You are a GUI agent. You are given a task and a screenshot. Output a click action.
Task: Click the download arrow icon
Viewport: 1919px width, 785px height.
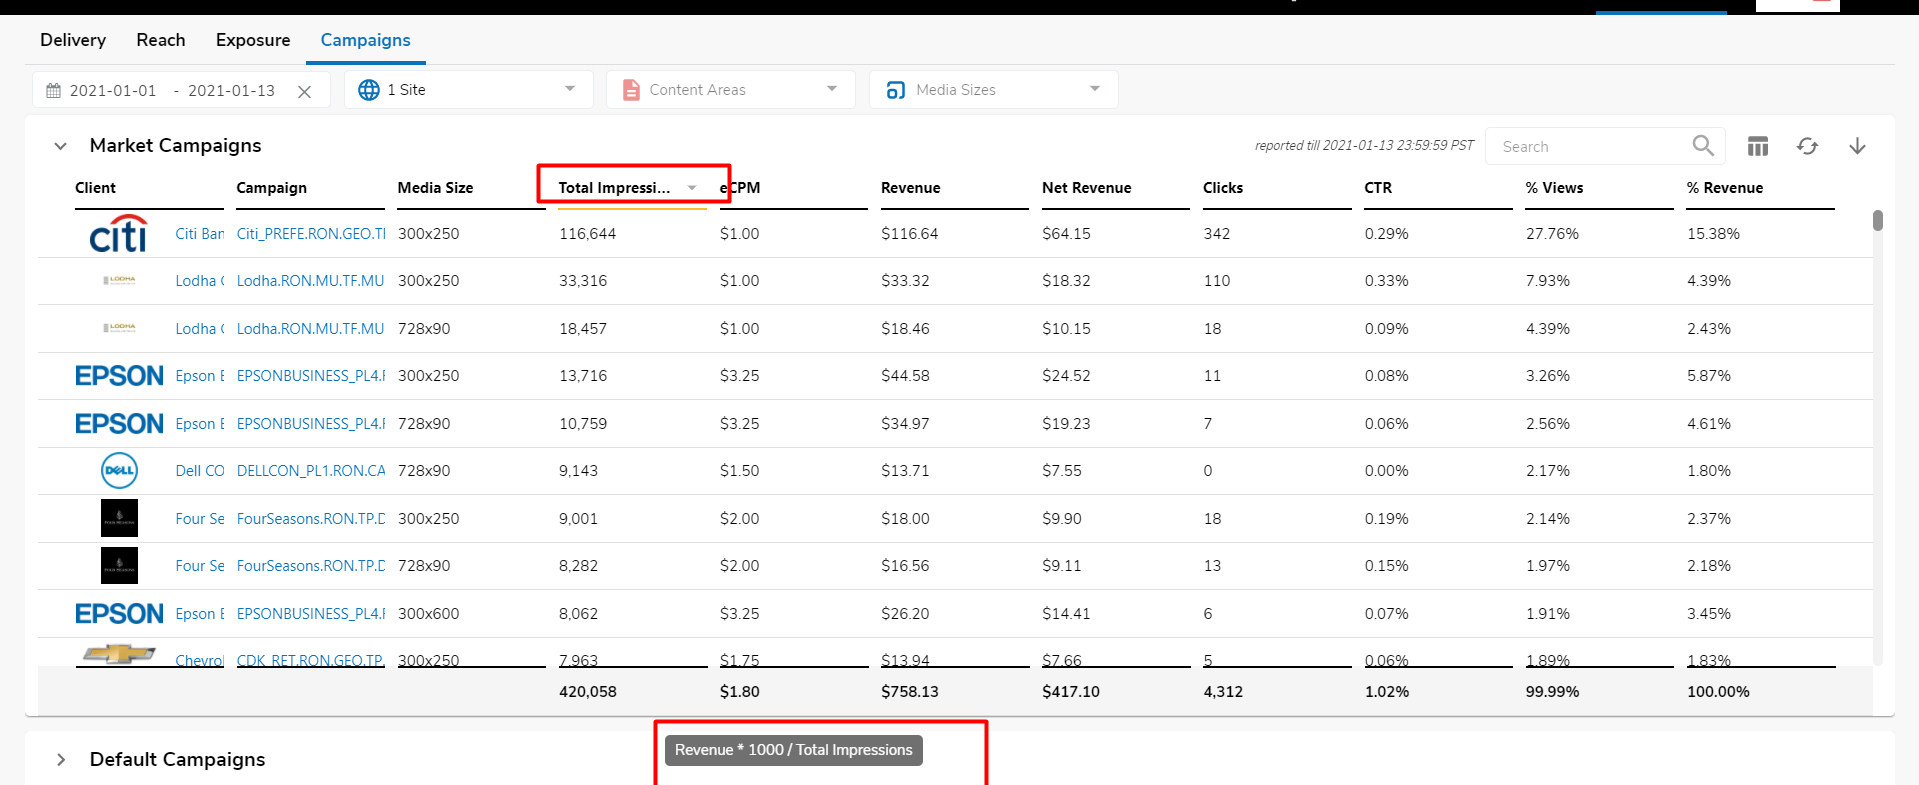[1856, 147]
